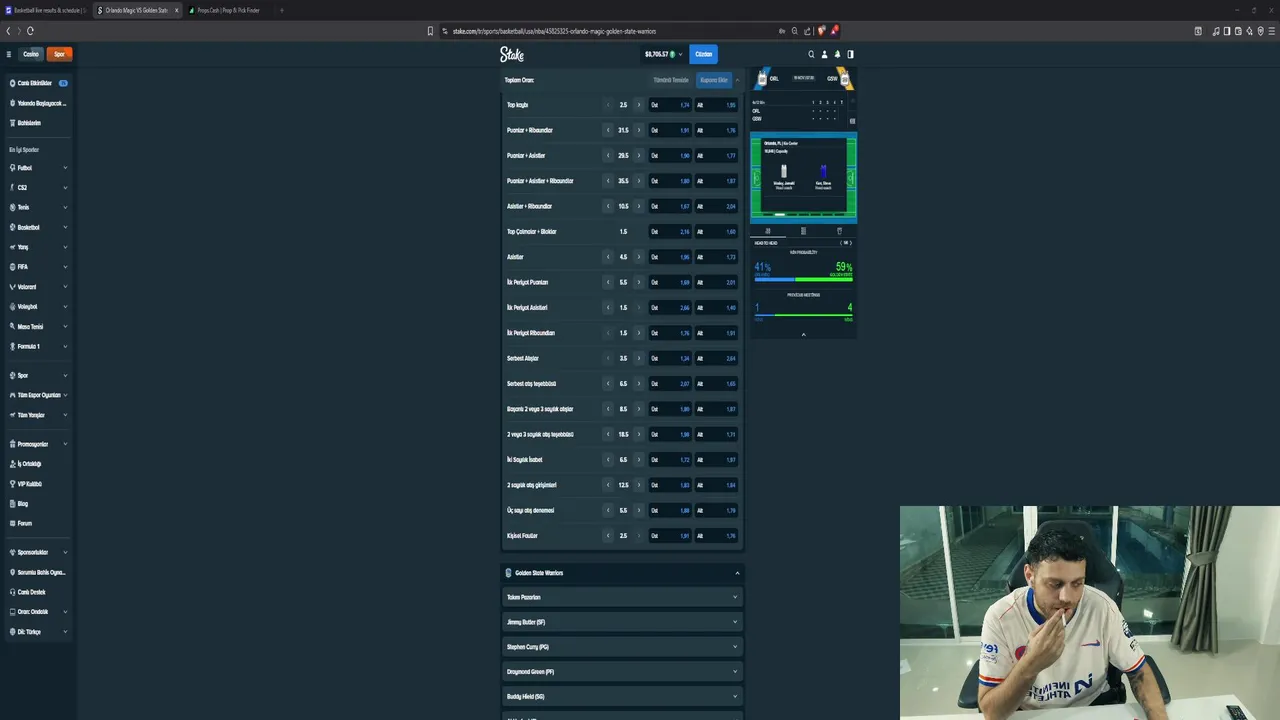Image resolution: width=1280 pixels, height=720 pixels.
Task: Expand the Buddy Hield (SG) row
Action: click(622, 696)
